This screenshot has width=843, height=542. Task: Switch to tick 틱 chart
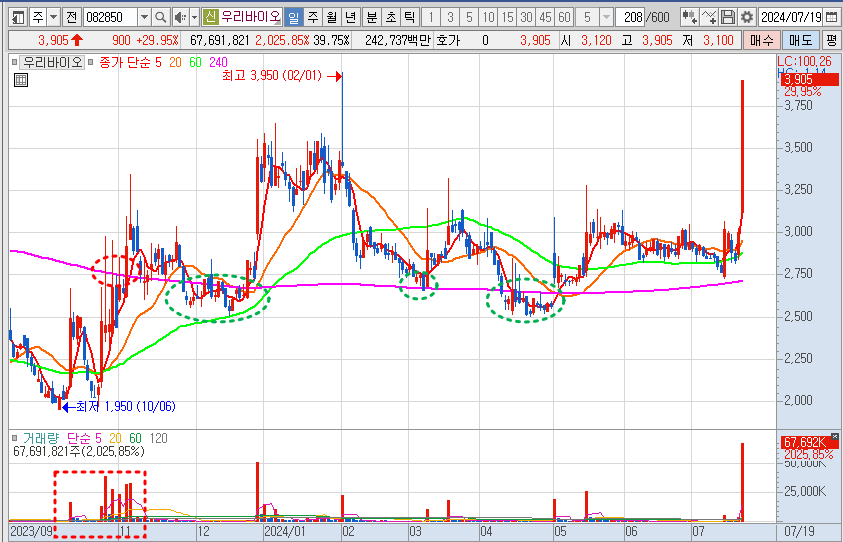[410, 18]
